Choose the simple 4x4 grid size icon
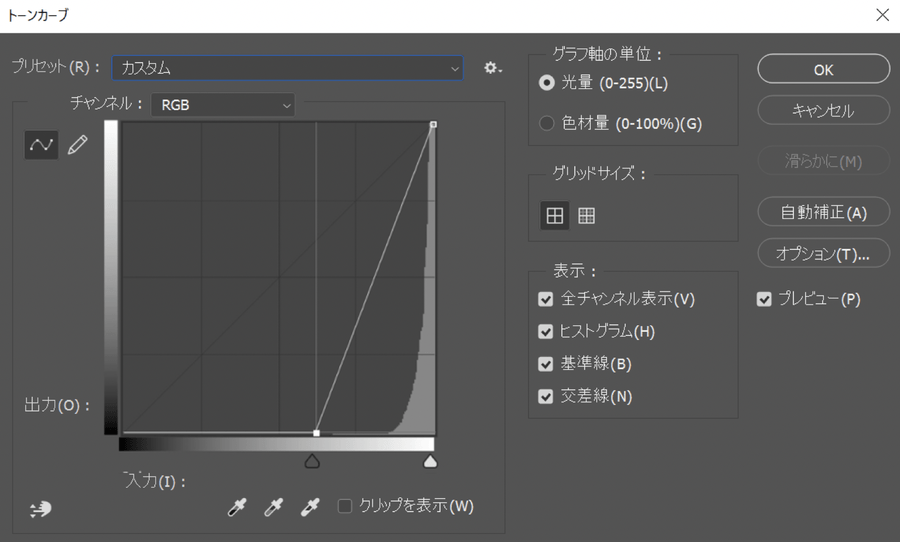The image size is (900, 542). [x=554, y=215]
